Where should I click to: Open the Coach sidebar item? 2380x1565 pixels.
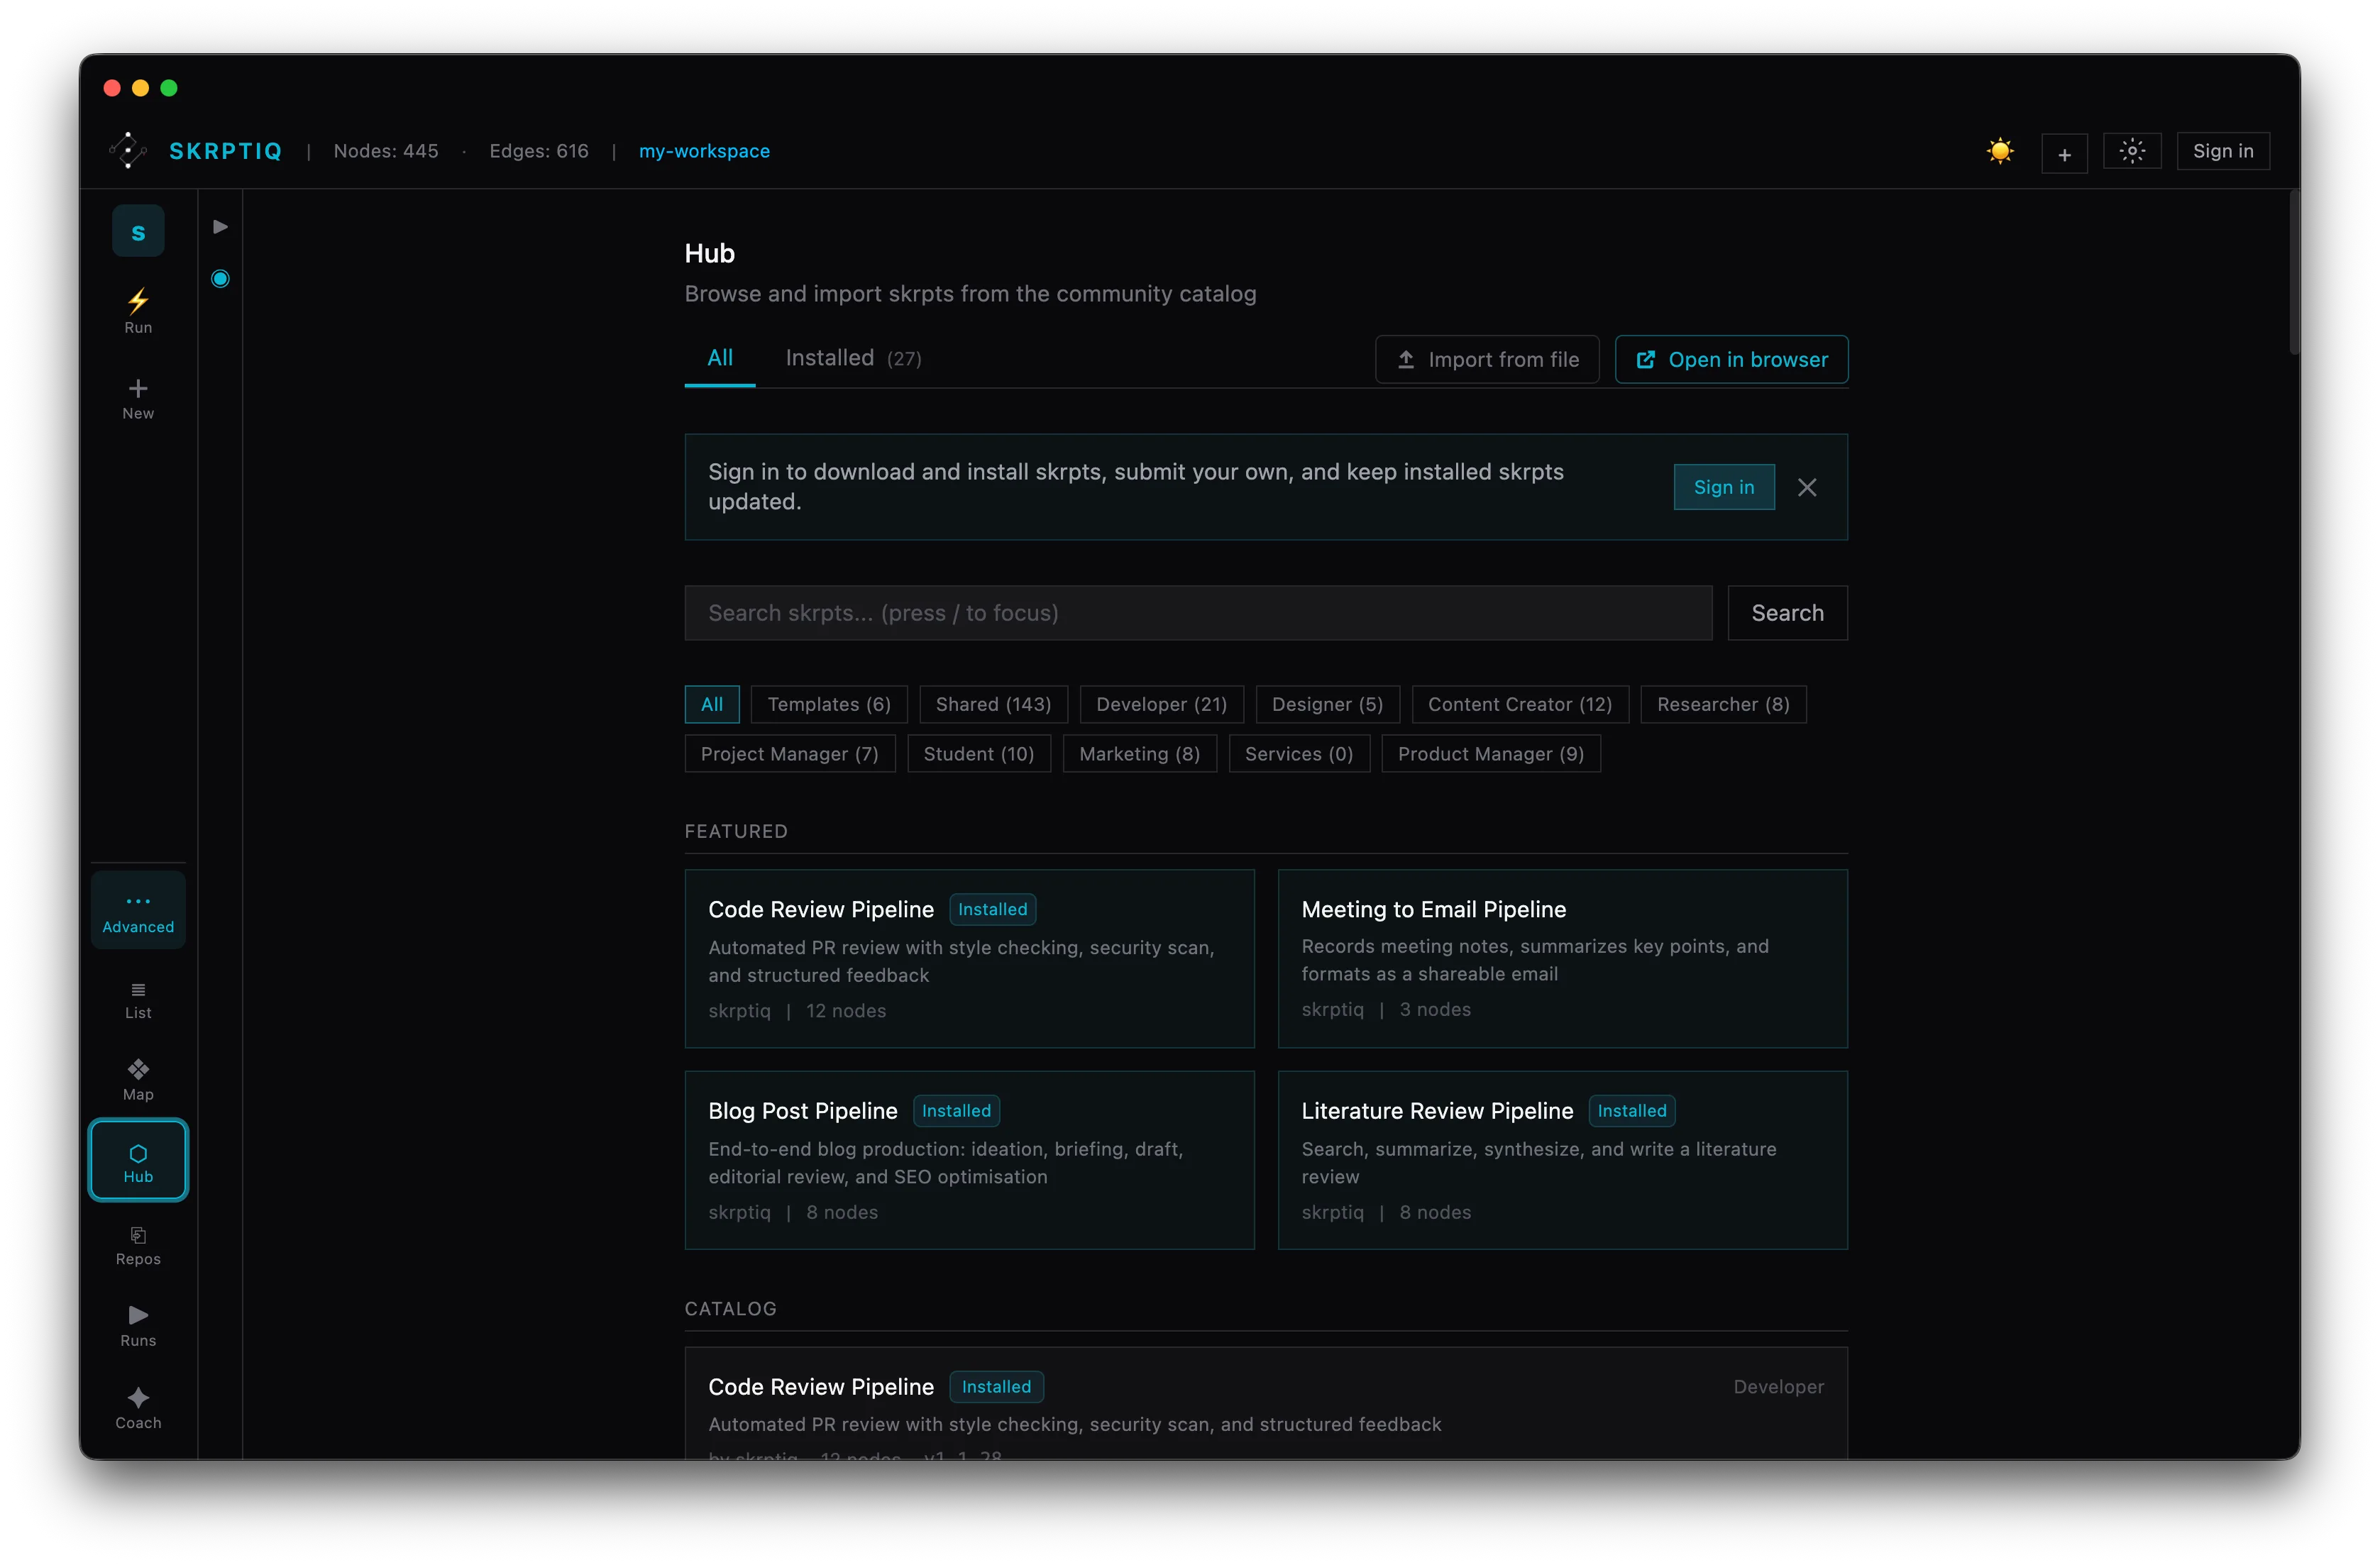138,1408
